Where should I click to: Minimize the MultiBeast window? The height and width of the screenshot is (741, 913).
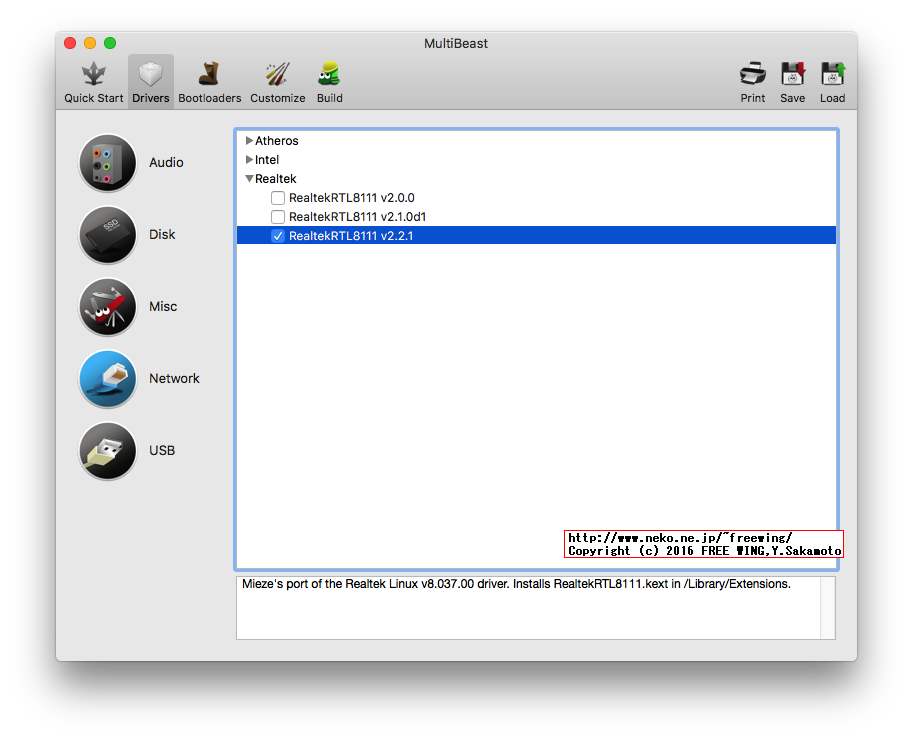90,43
